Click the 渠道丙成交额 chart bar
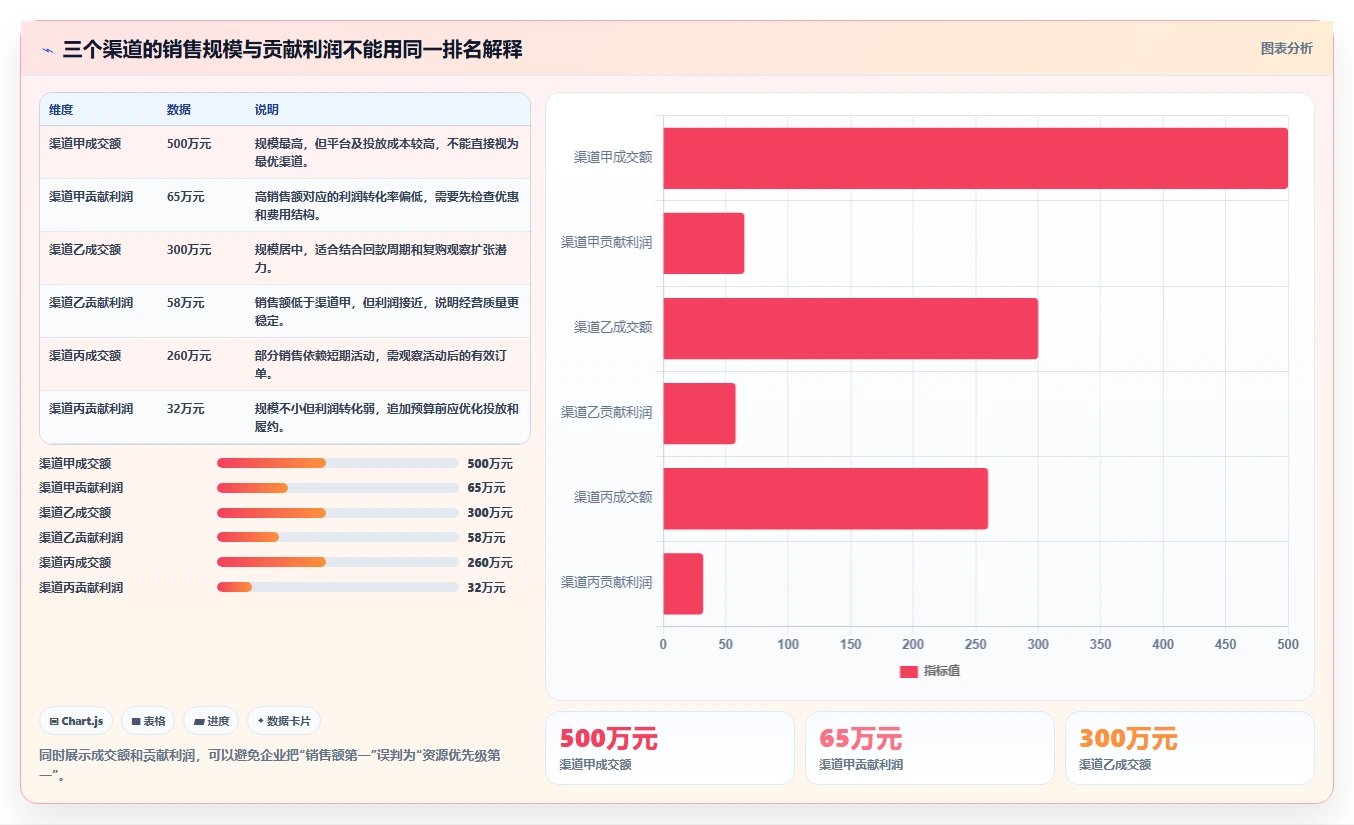The height and width of the screenshot is (825, 1354). point(825,498)
